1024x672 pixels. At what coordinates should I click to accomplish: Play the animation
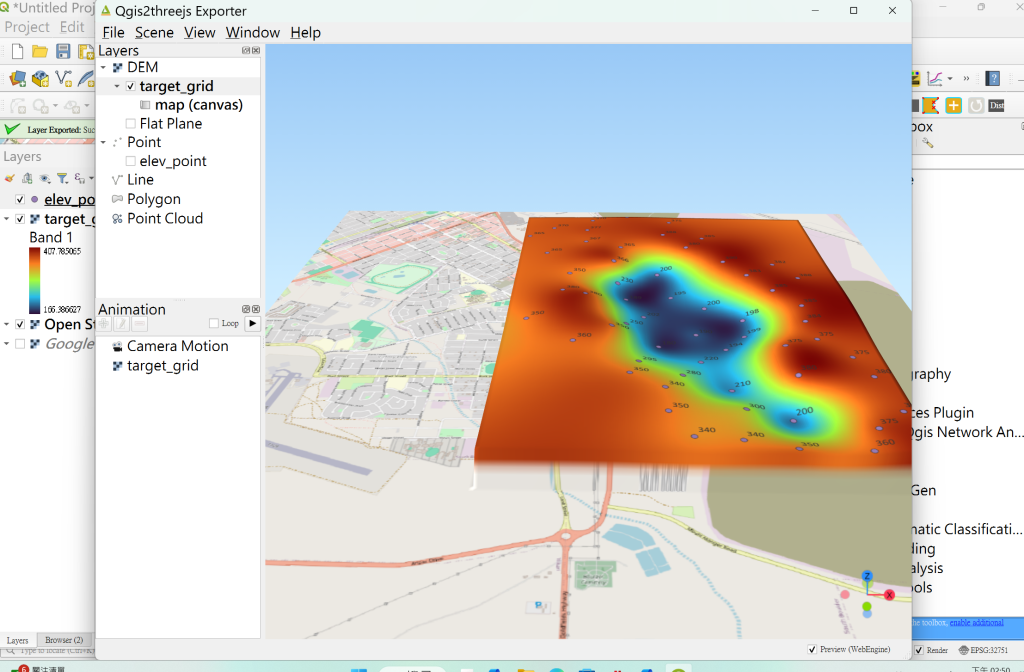point(253,323)
